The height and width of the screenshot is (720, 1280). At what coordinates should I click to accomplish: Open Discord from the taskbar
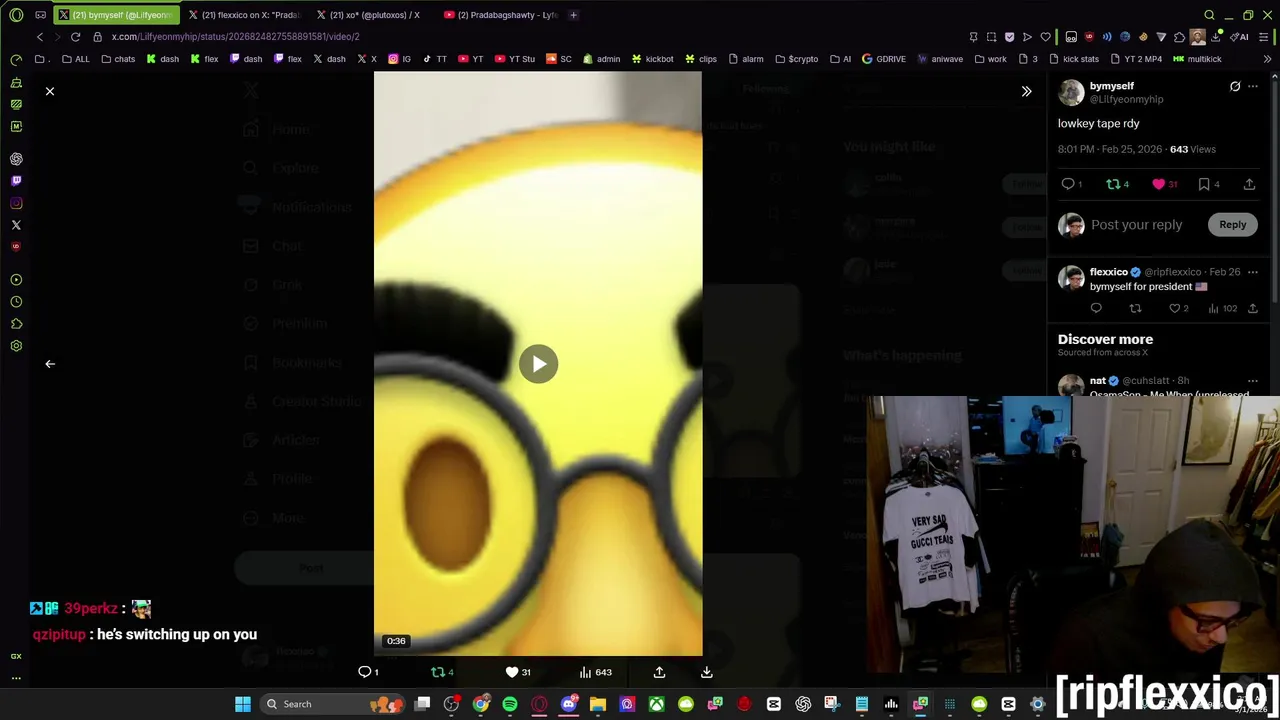pyautogui.click(x=569, y=704)
